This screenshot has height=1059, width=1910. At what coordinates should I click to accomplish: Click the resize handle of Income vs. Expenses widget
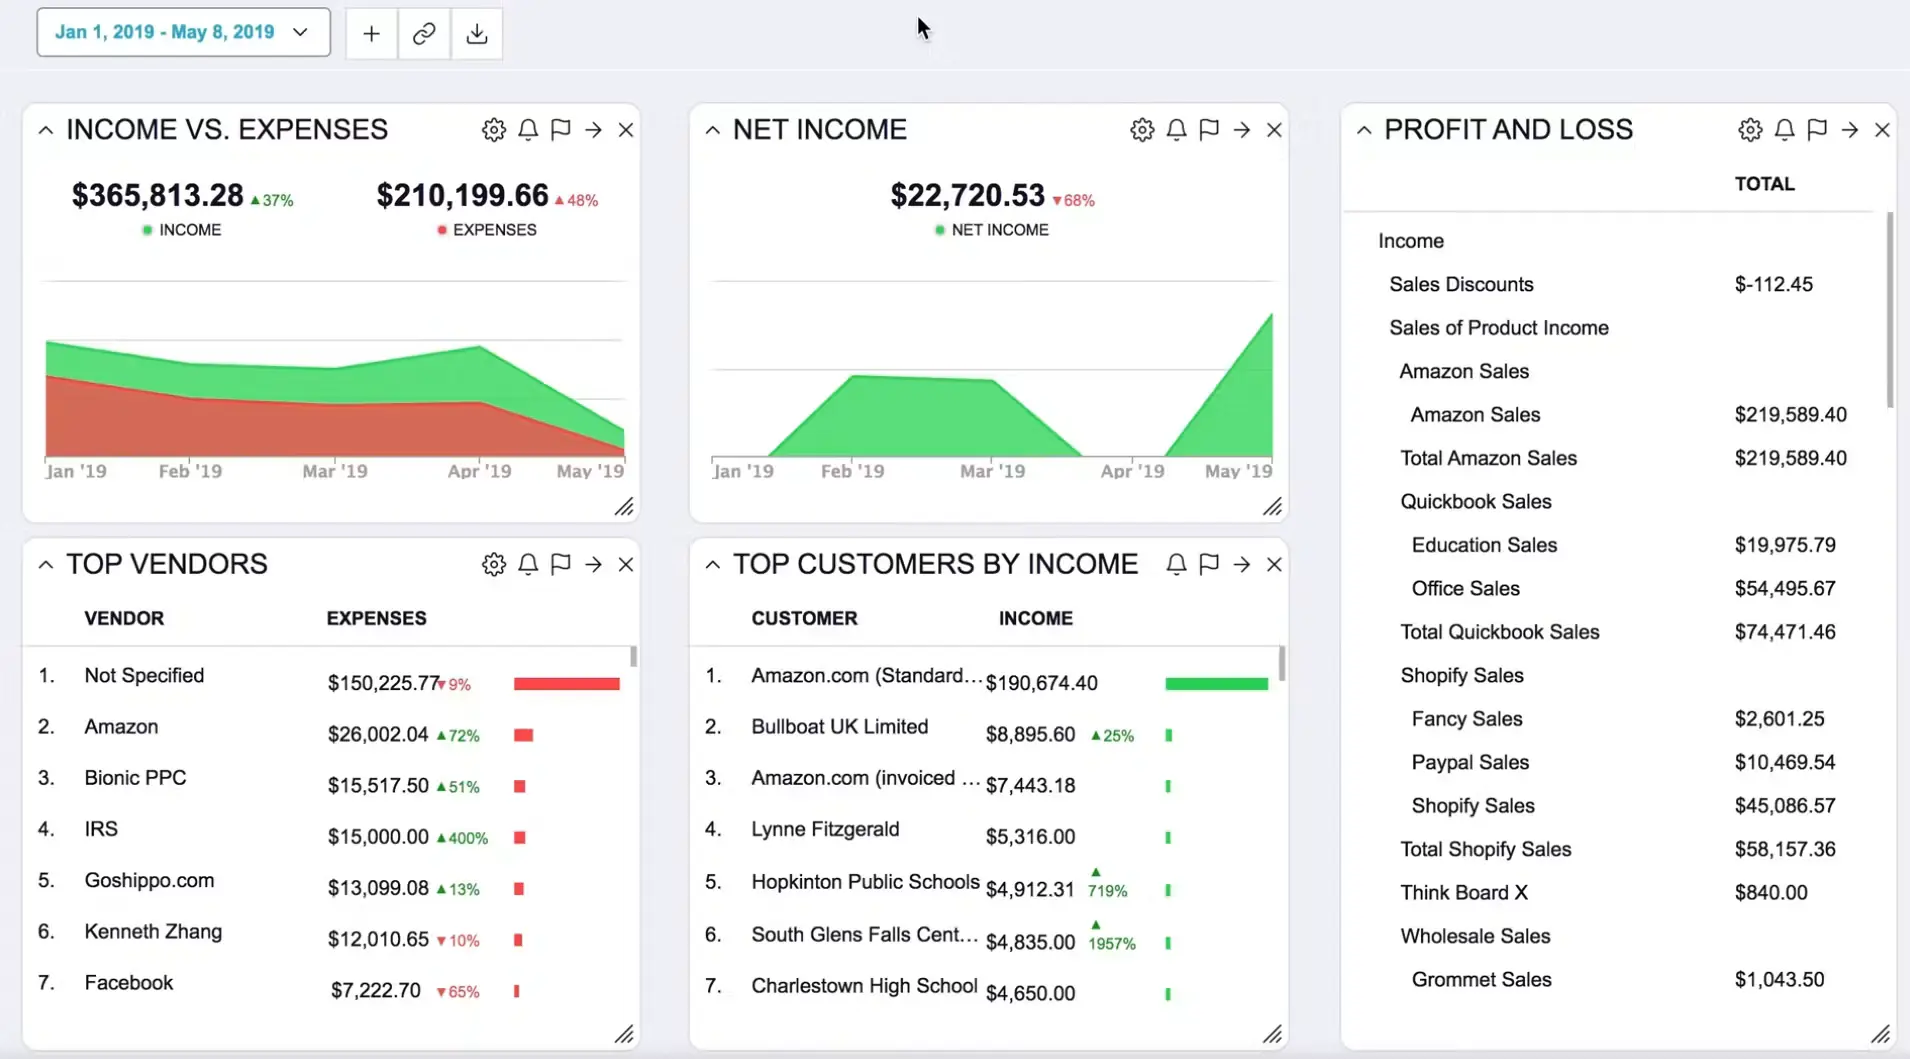(x=624, y=507)
